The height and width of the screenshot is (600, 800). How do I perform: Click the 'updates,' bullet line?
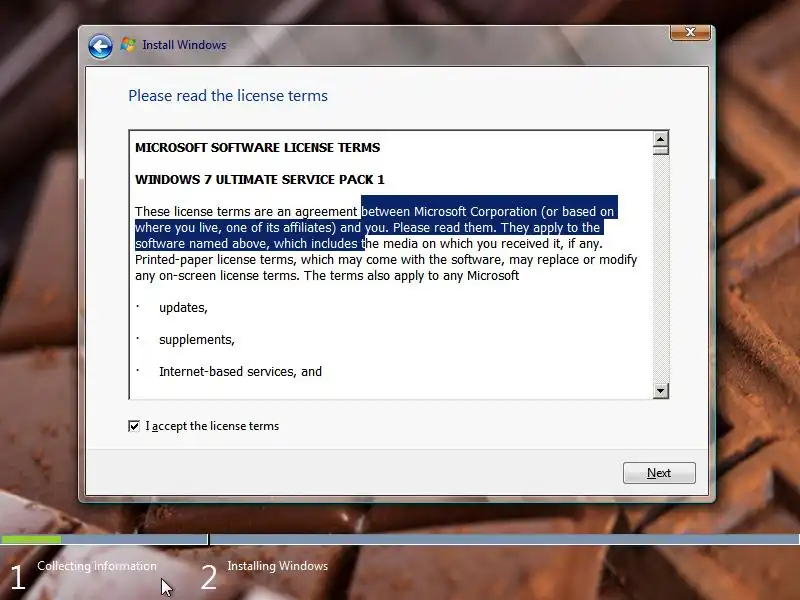coord(183,308)
